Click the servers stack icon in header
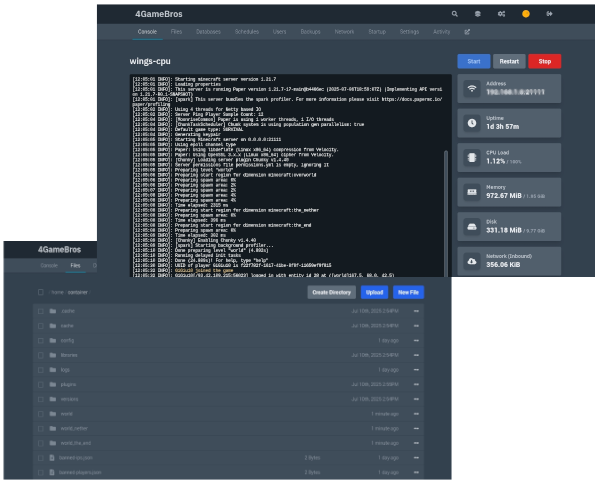Image resolution: width=600 pixels, height=480 pixels. pyautogui.click(x=478, y=14)
